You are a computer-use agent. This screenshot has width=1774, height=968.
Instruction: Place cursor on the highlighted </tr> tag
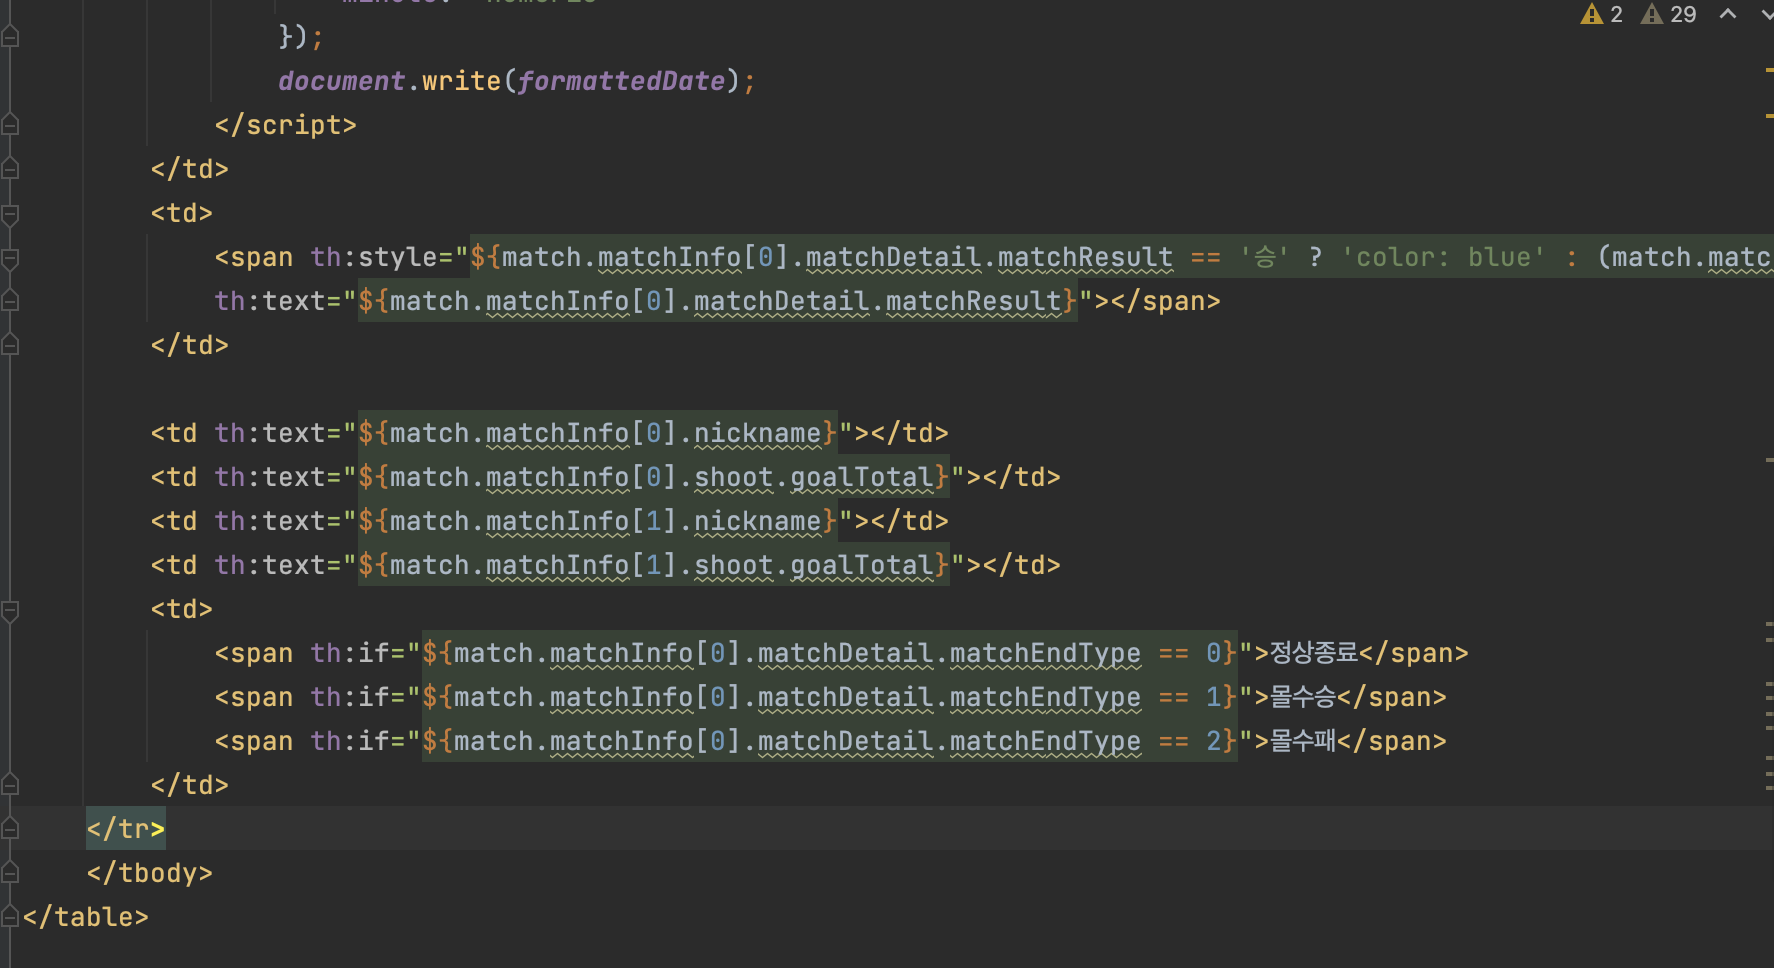[x=125, y=829]
